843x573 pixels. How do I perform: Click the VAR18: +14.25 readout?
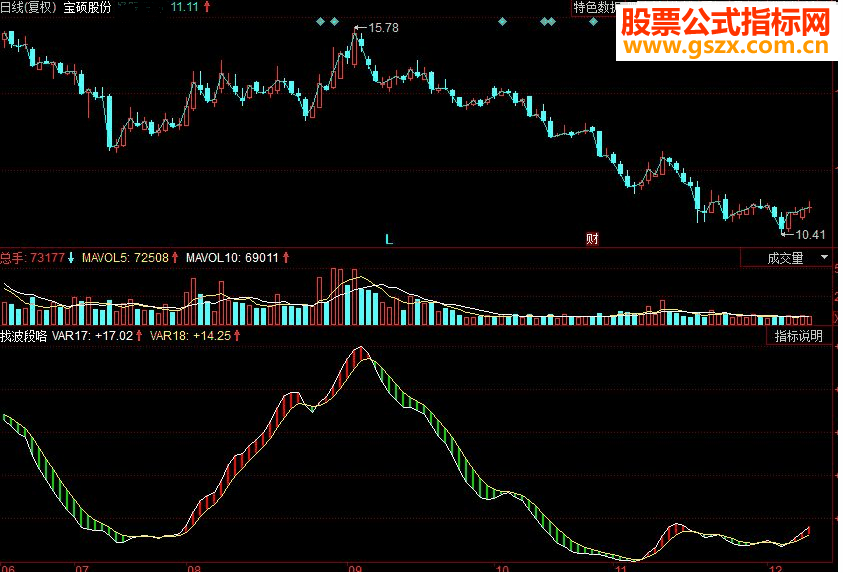coord(190,336)
